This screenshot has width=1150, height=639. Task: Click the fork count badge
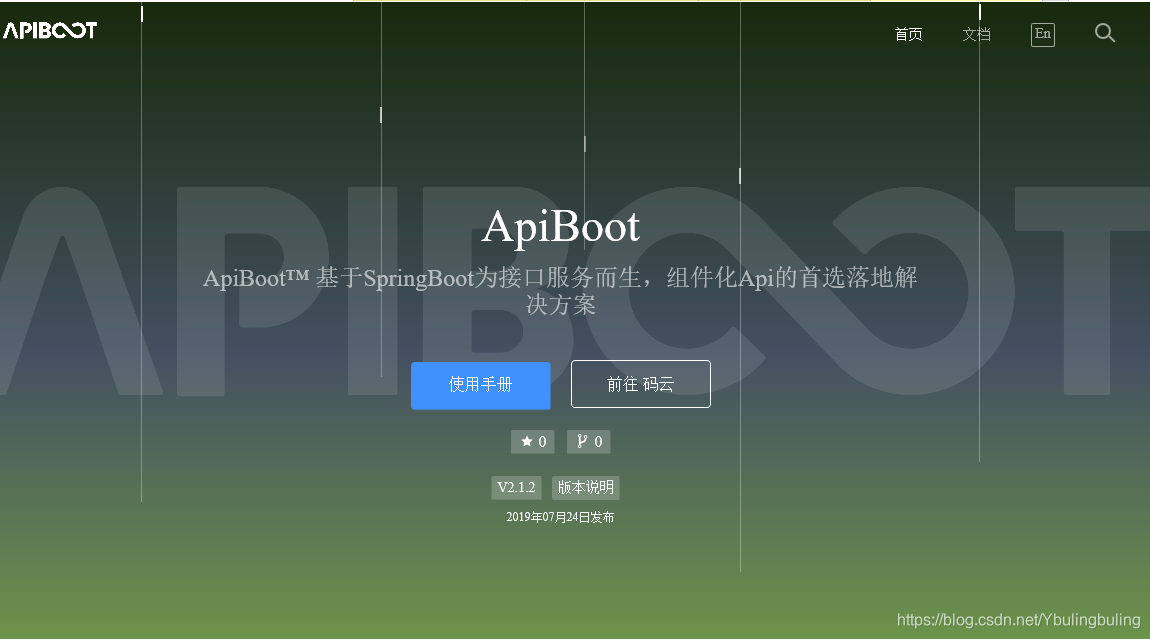588,442
